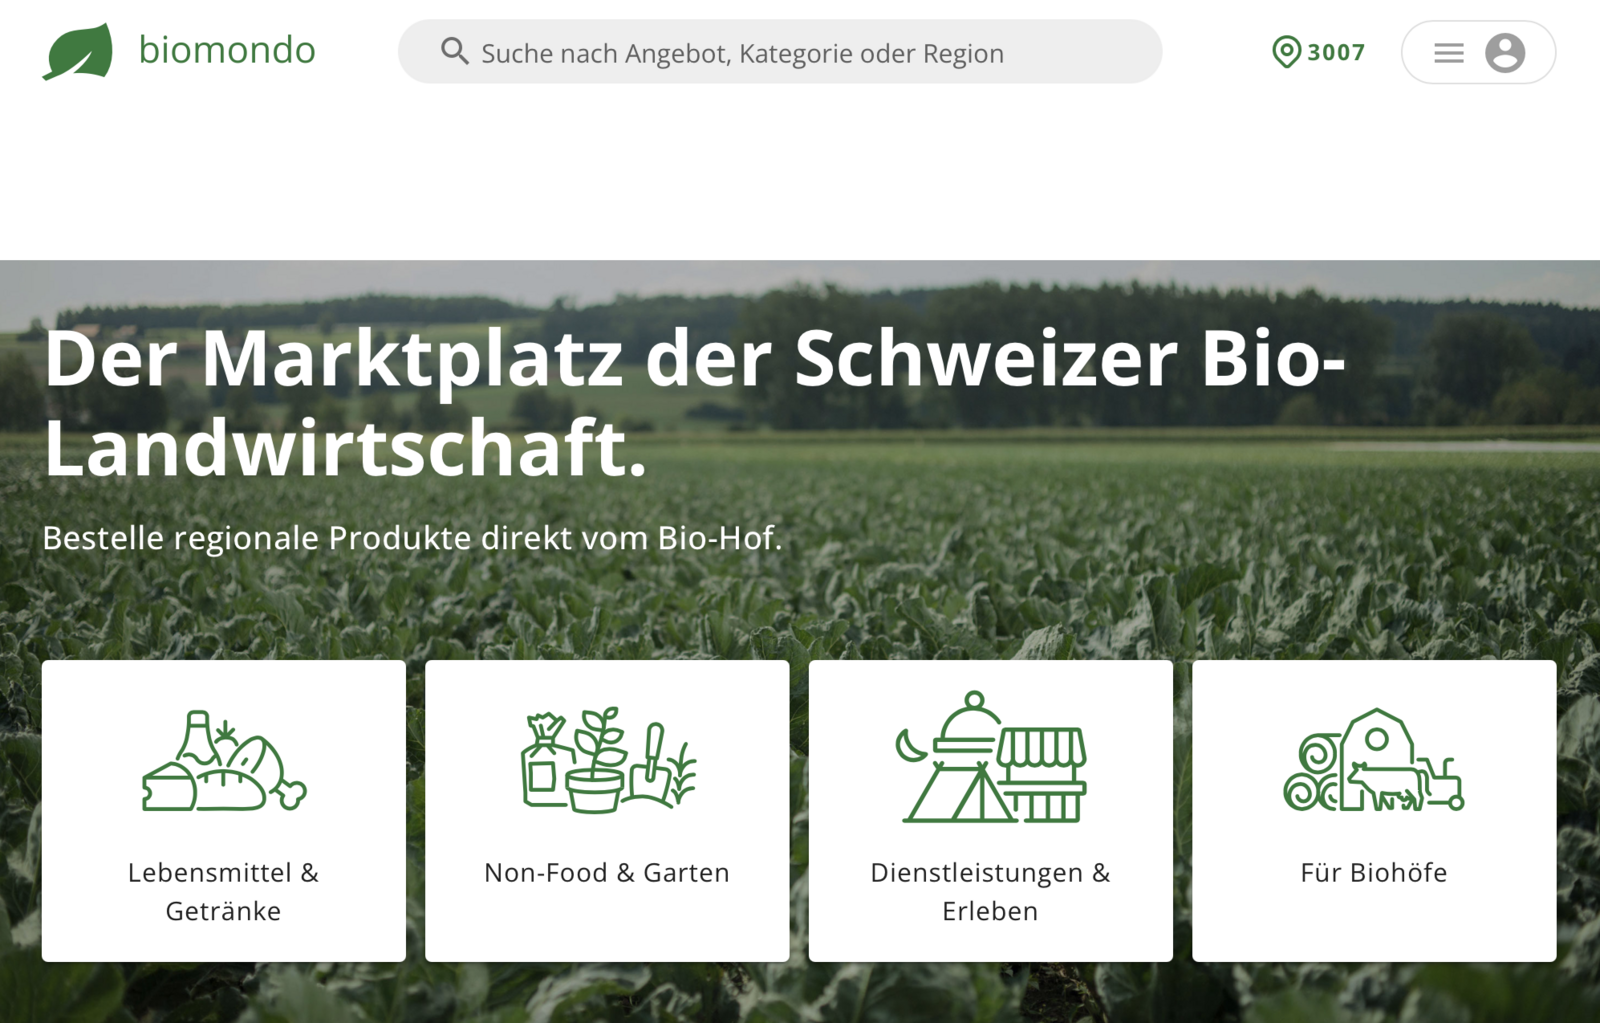Click the potted plant and garden tools icon

coord(607,761)
